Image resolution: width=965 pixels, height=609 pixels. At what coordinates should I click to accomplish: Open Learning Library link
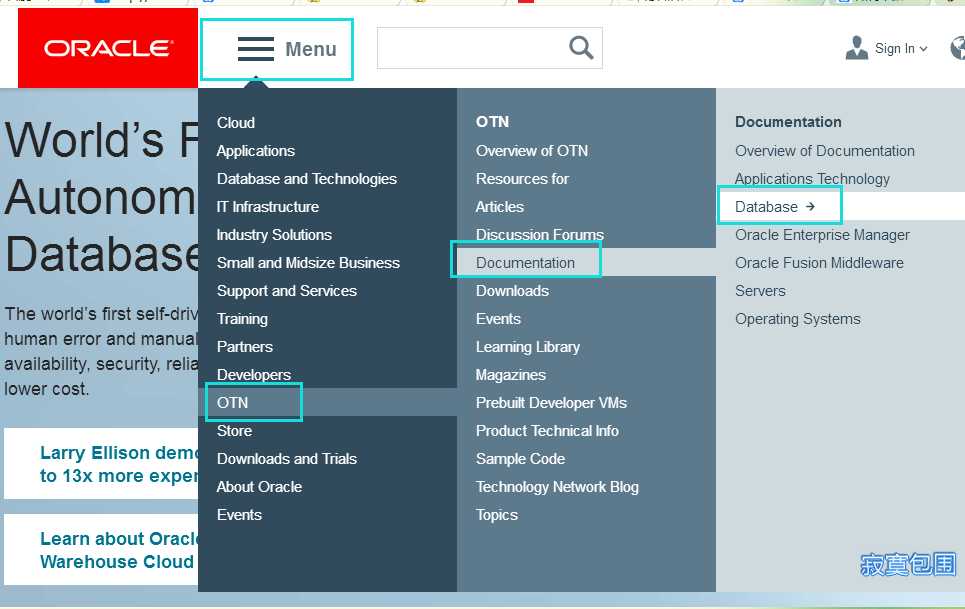click(527, 347)
